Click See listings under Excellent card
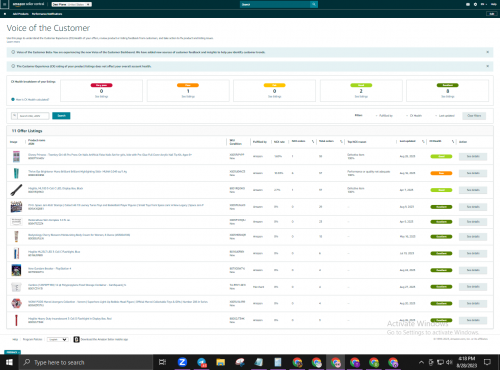 [x=448, y=97]
